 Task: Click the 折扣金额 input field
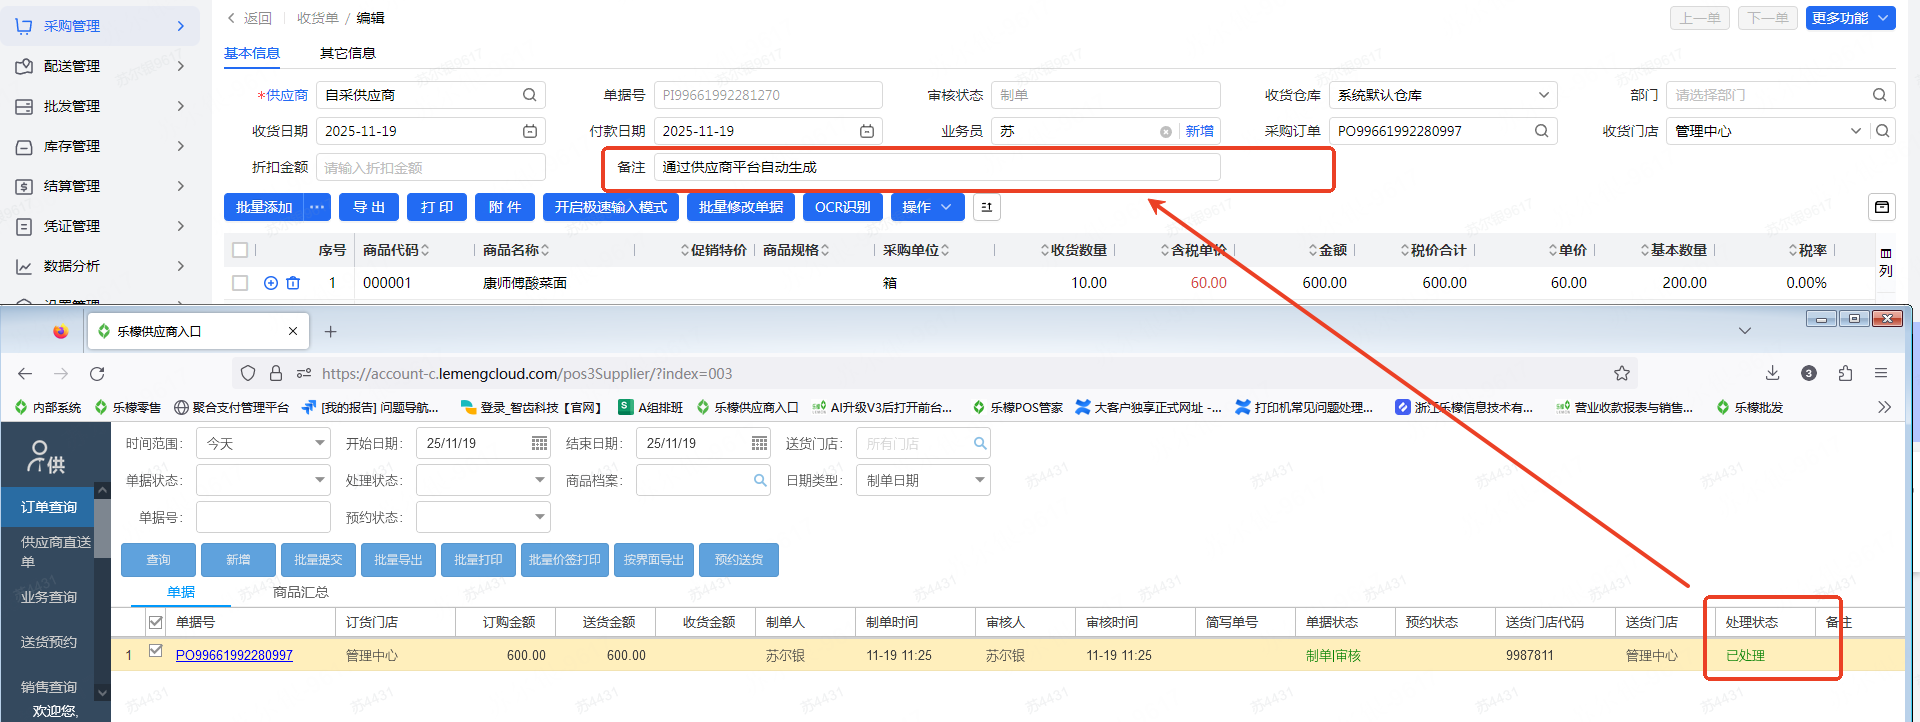(x=431, y=167)
